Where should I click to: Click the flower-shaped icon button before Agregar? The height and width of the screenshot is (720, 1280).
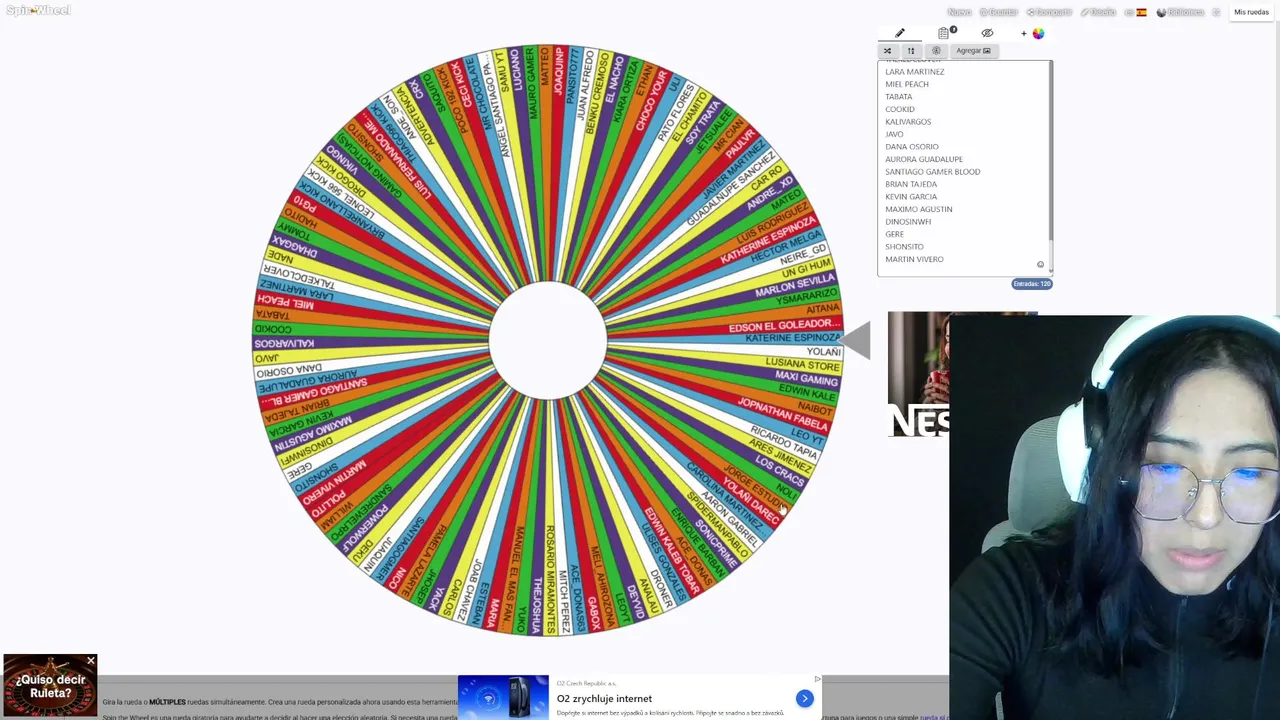pos(936,51)
